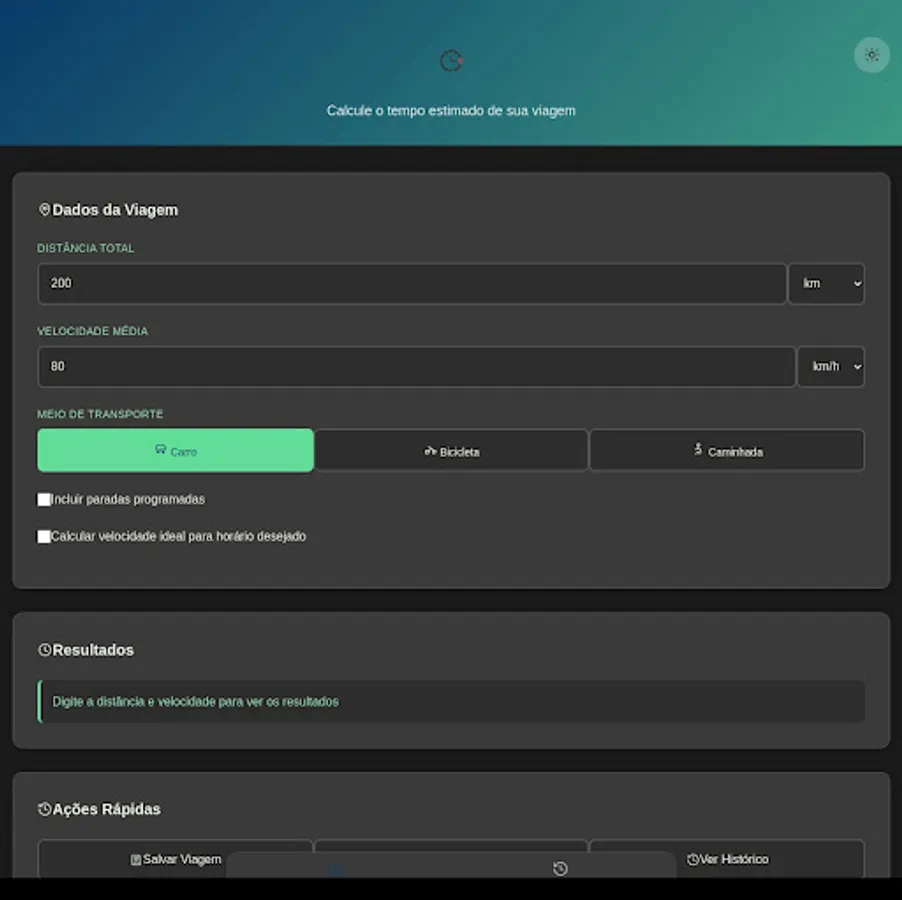This screenshot has width=902, height=900.
Task: Enable the Incluir paradas programadas checkbox
Action: click(43, 498)
